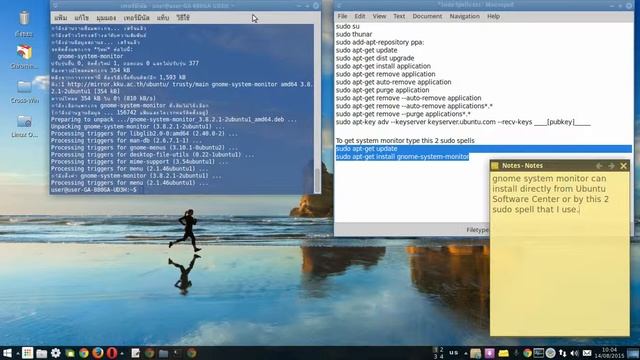The width and height of the screenshot is (640, 360).
Task: Close the Notes sticky window
Action: (623, 166)
